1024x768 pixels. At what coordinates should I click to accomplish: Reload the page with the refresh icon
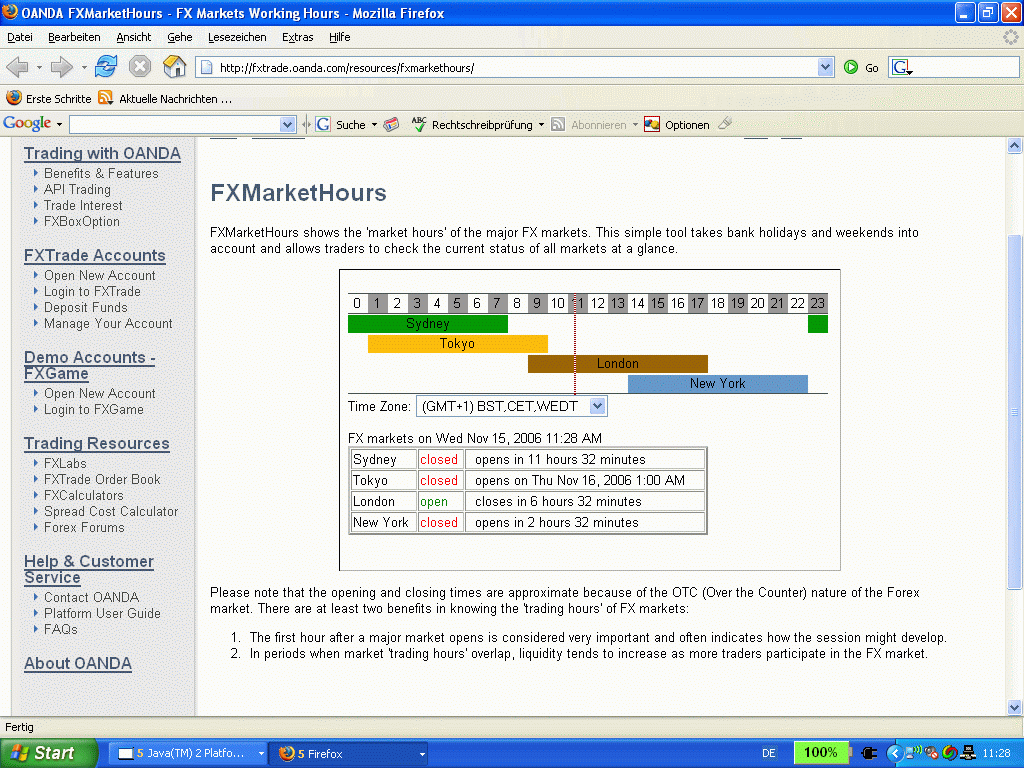tap(106, 67)
